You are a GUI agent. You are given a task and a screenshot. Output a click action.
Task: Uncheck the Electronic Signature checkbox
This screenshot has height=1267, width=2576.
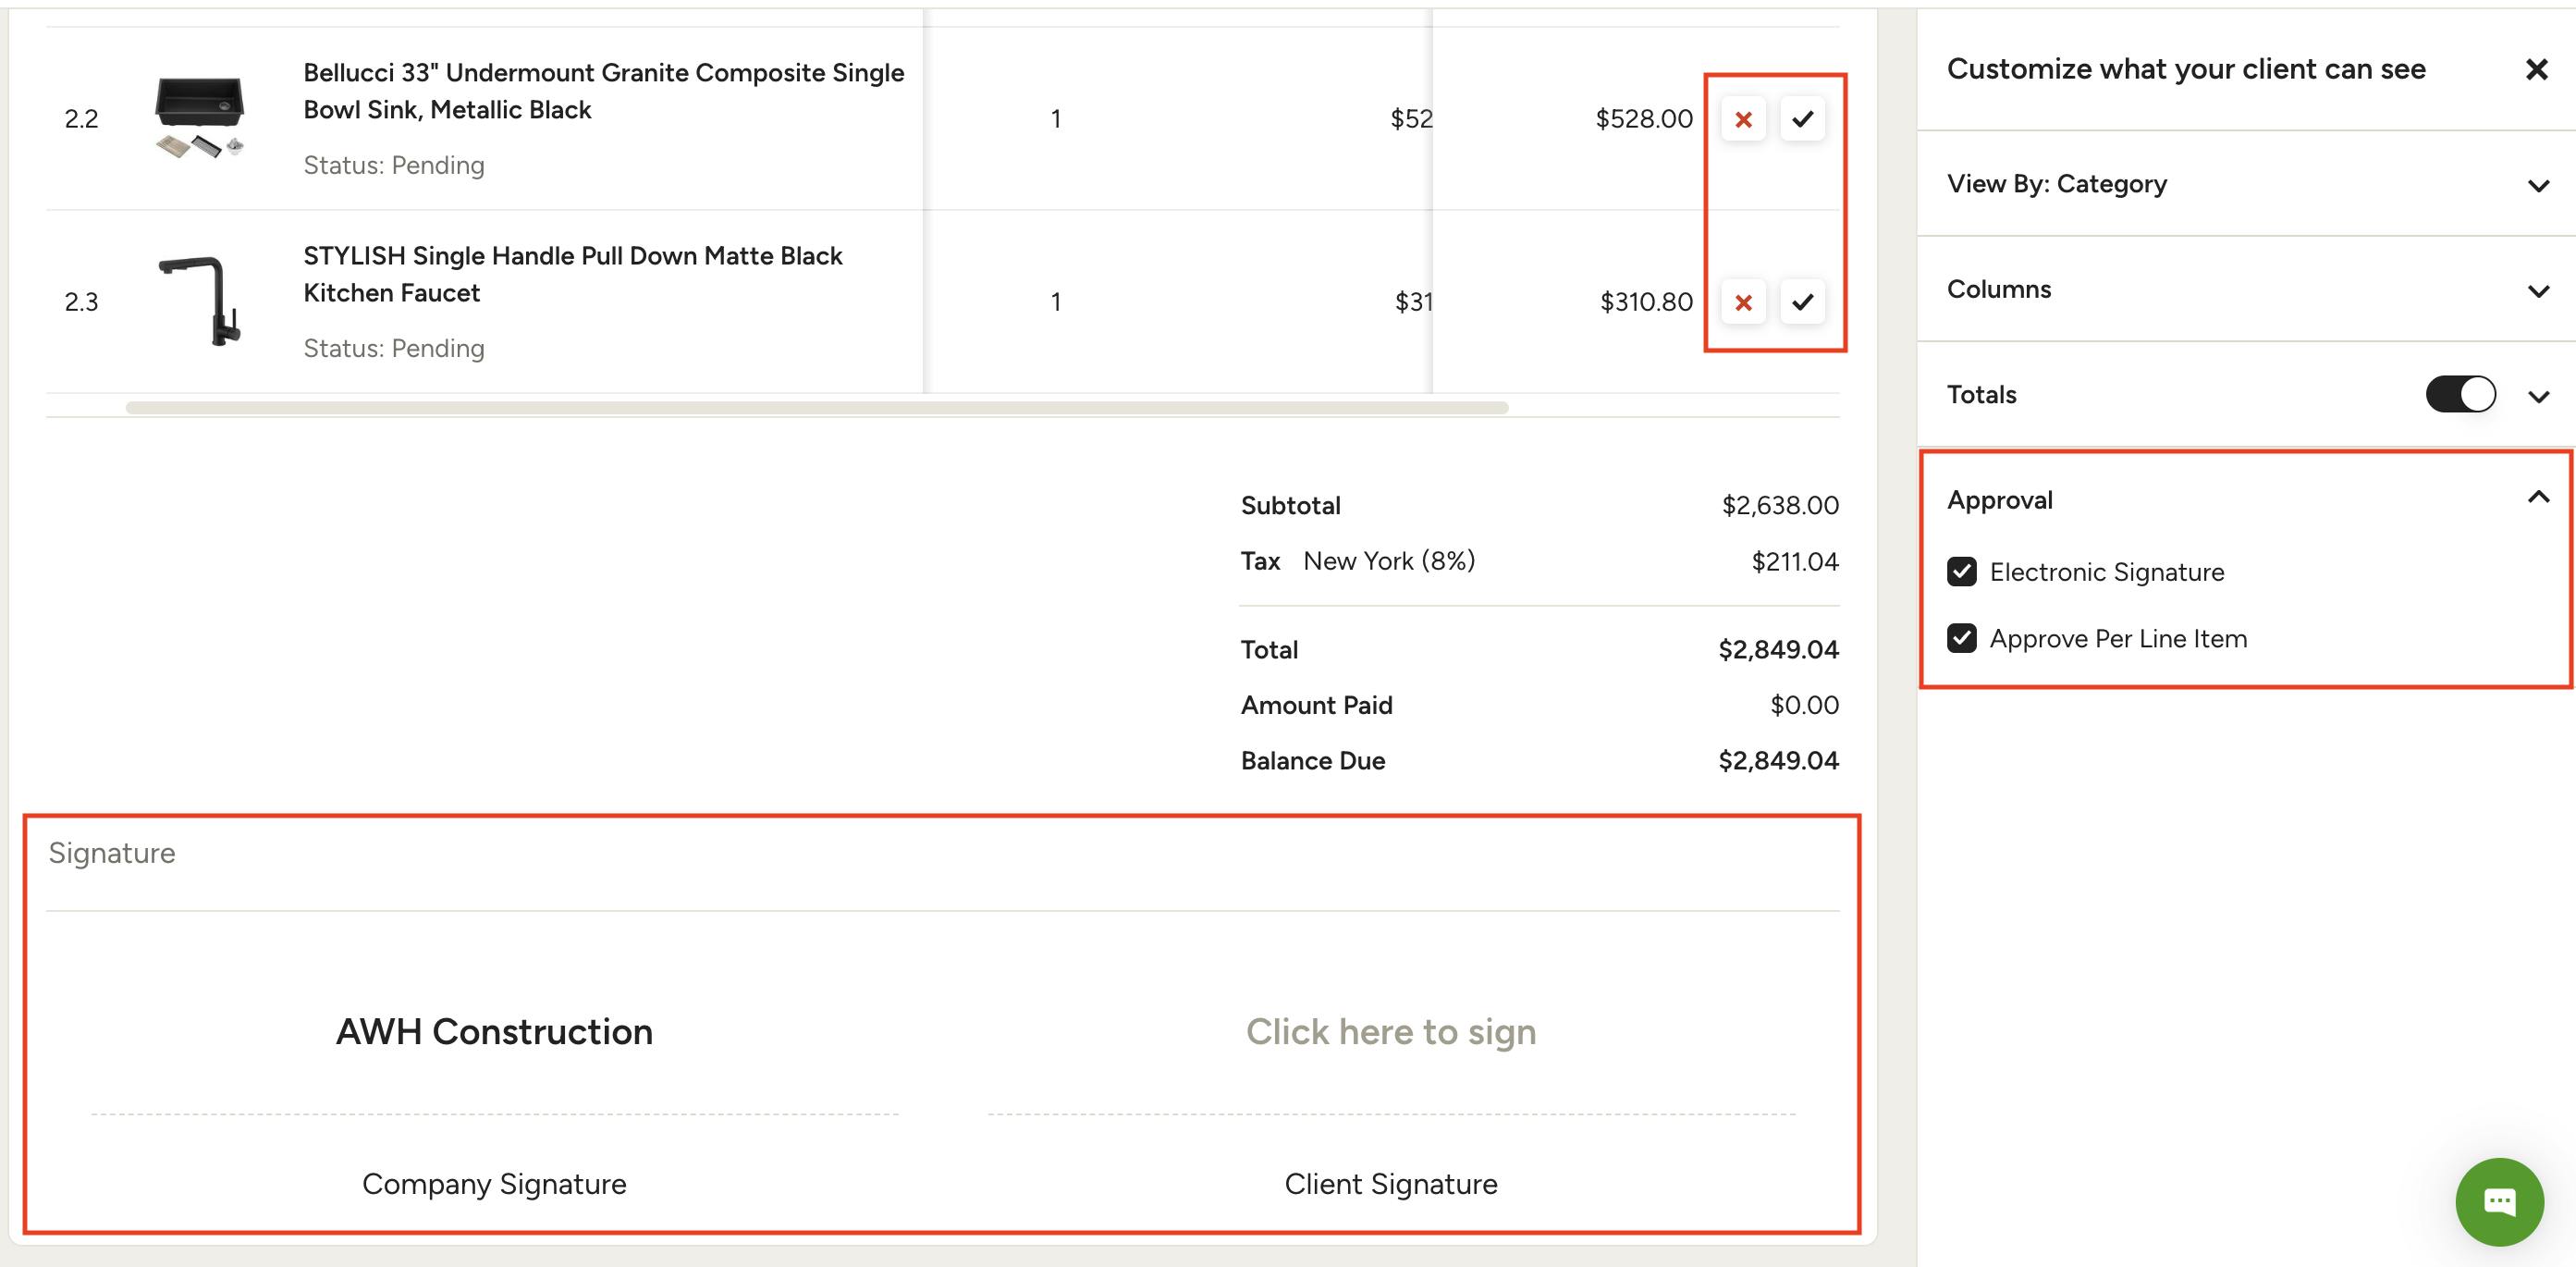pos(1961,572)
